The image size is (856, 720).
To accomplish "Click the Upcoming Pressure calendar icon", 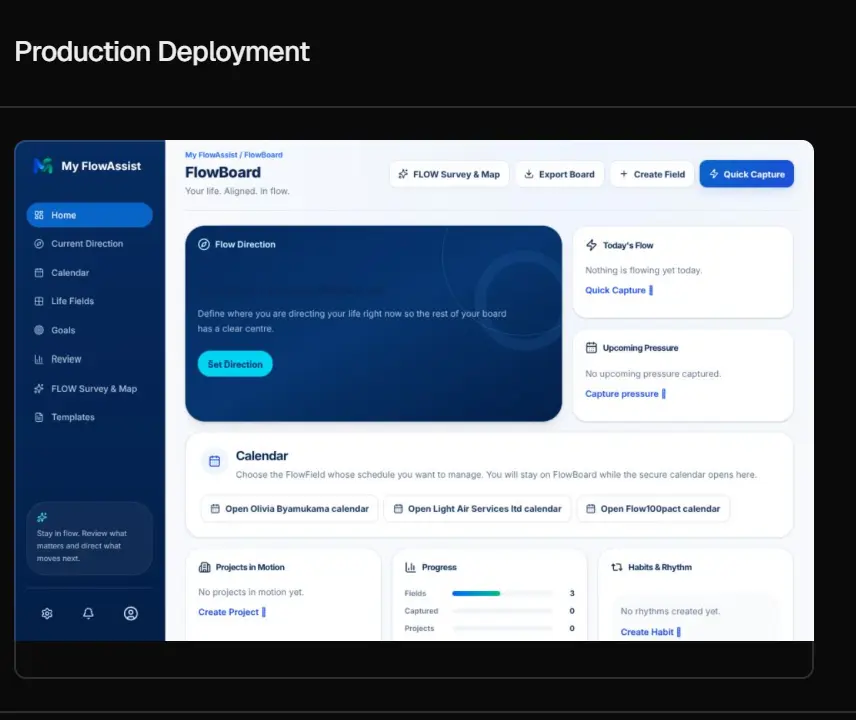I will click(591, 348).
